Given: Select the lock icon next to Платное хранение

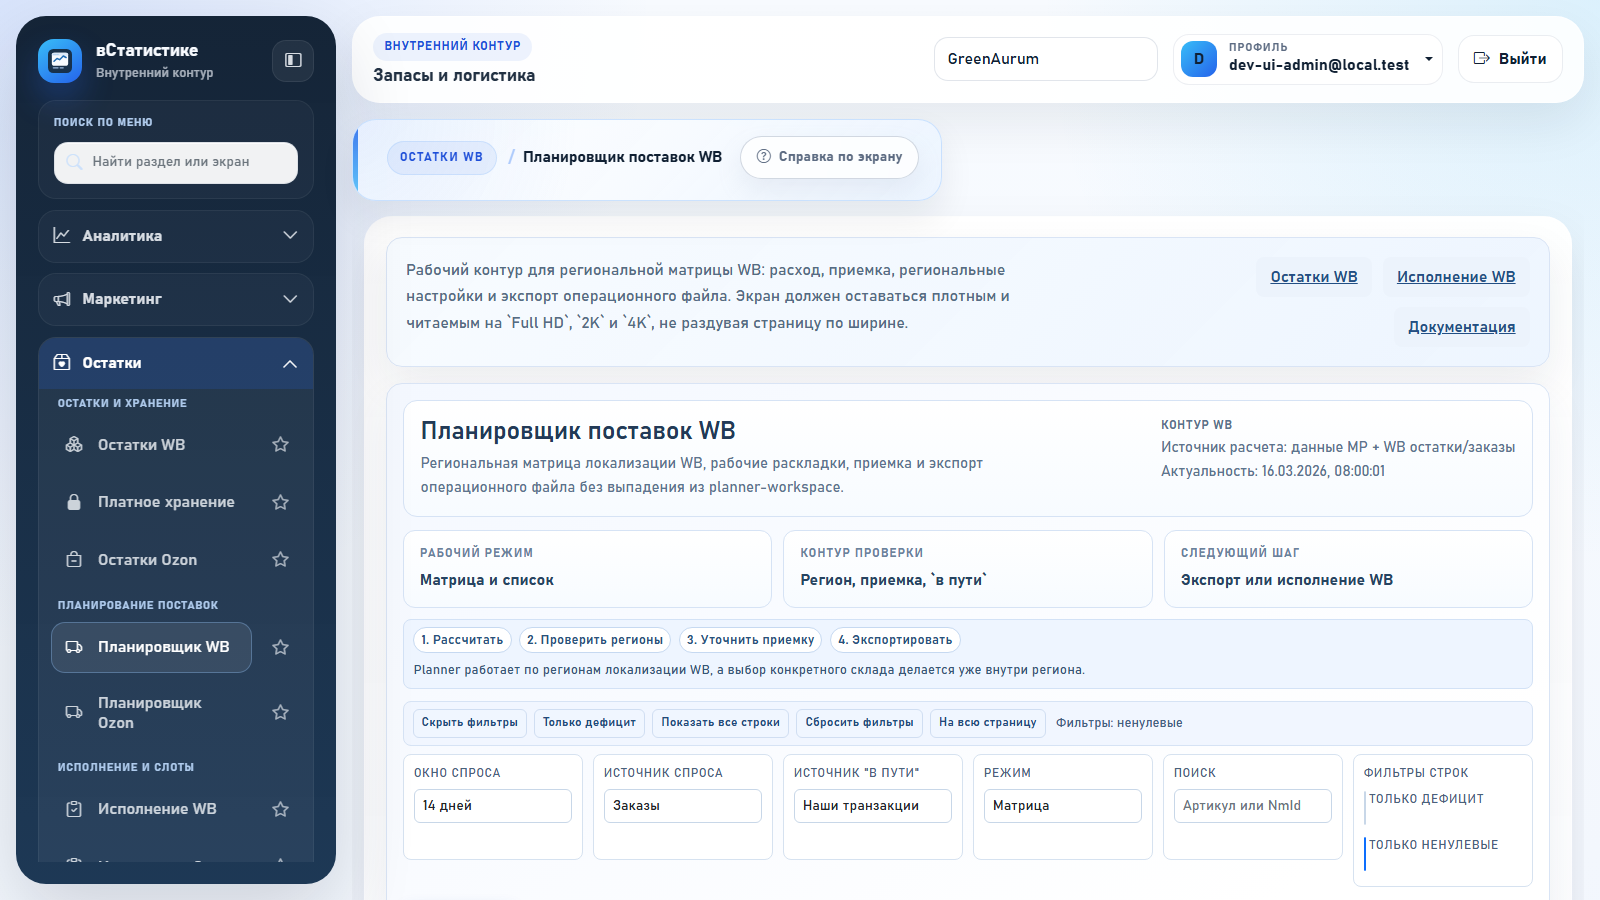Looking at the screenshot, I should (x=74, y=501).
